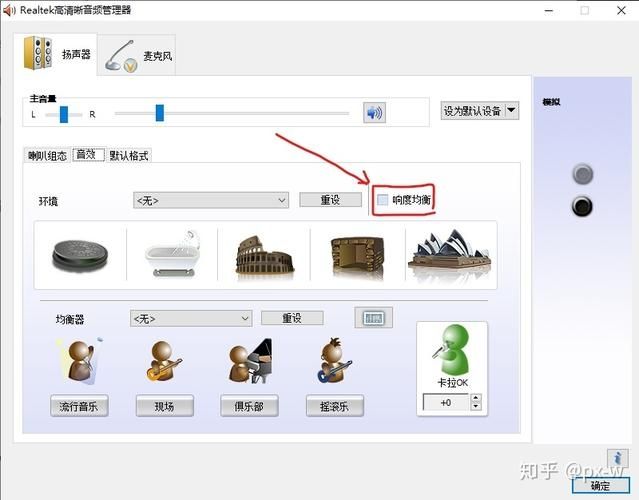Click the Realtek speaker title bar icon
639x500 pixels.
[x=9, y=10]
